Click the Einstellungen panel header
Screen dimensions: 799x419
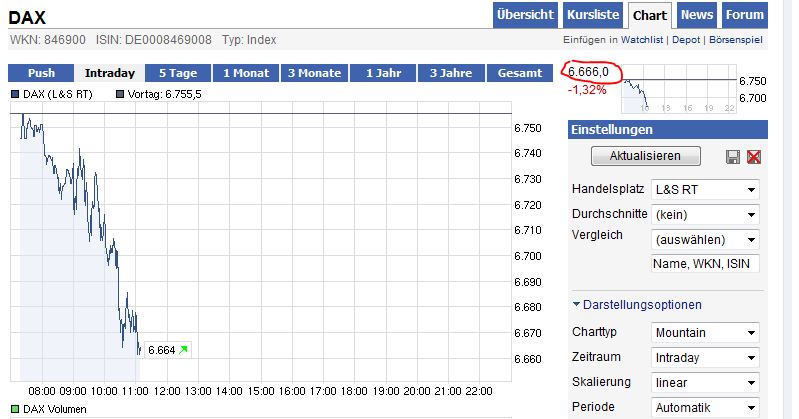pyautogui.click(x=668, y=129)
